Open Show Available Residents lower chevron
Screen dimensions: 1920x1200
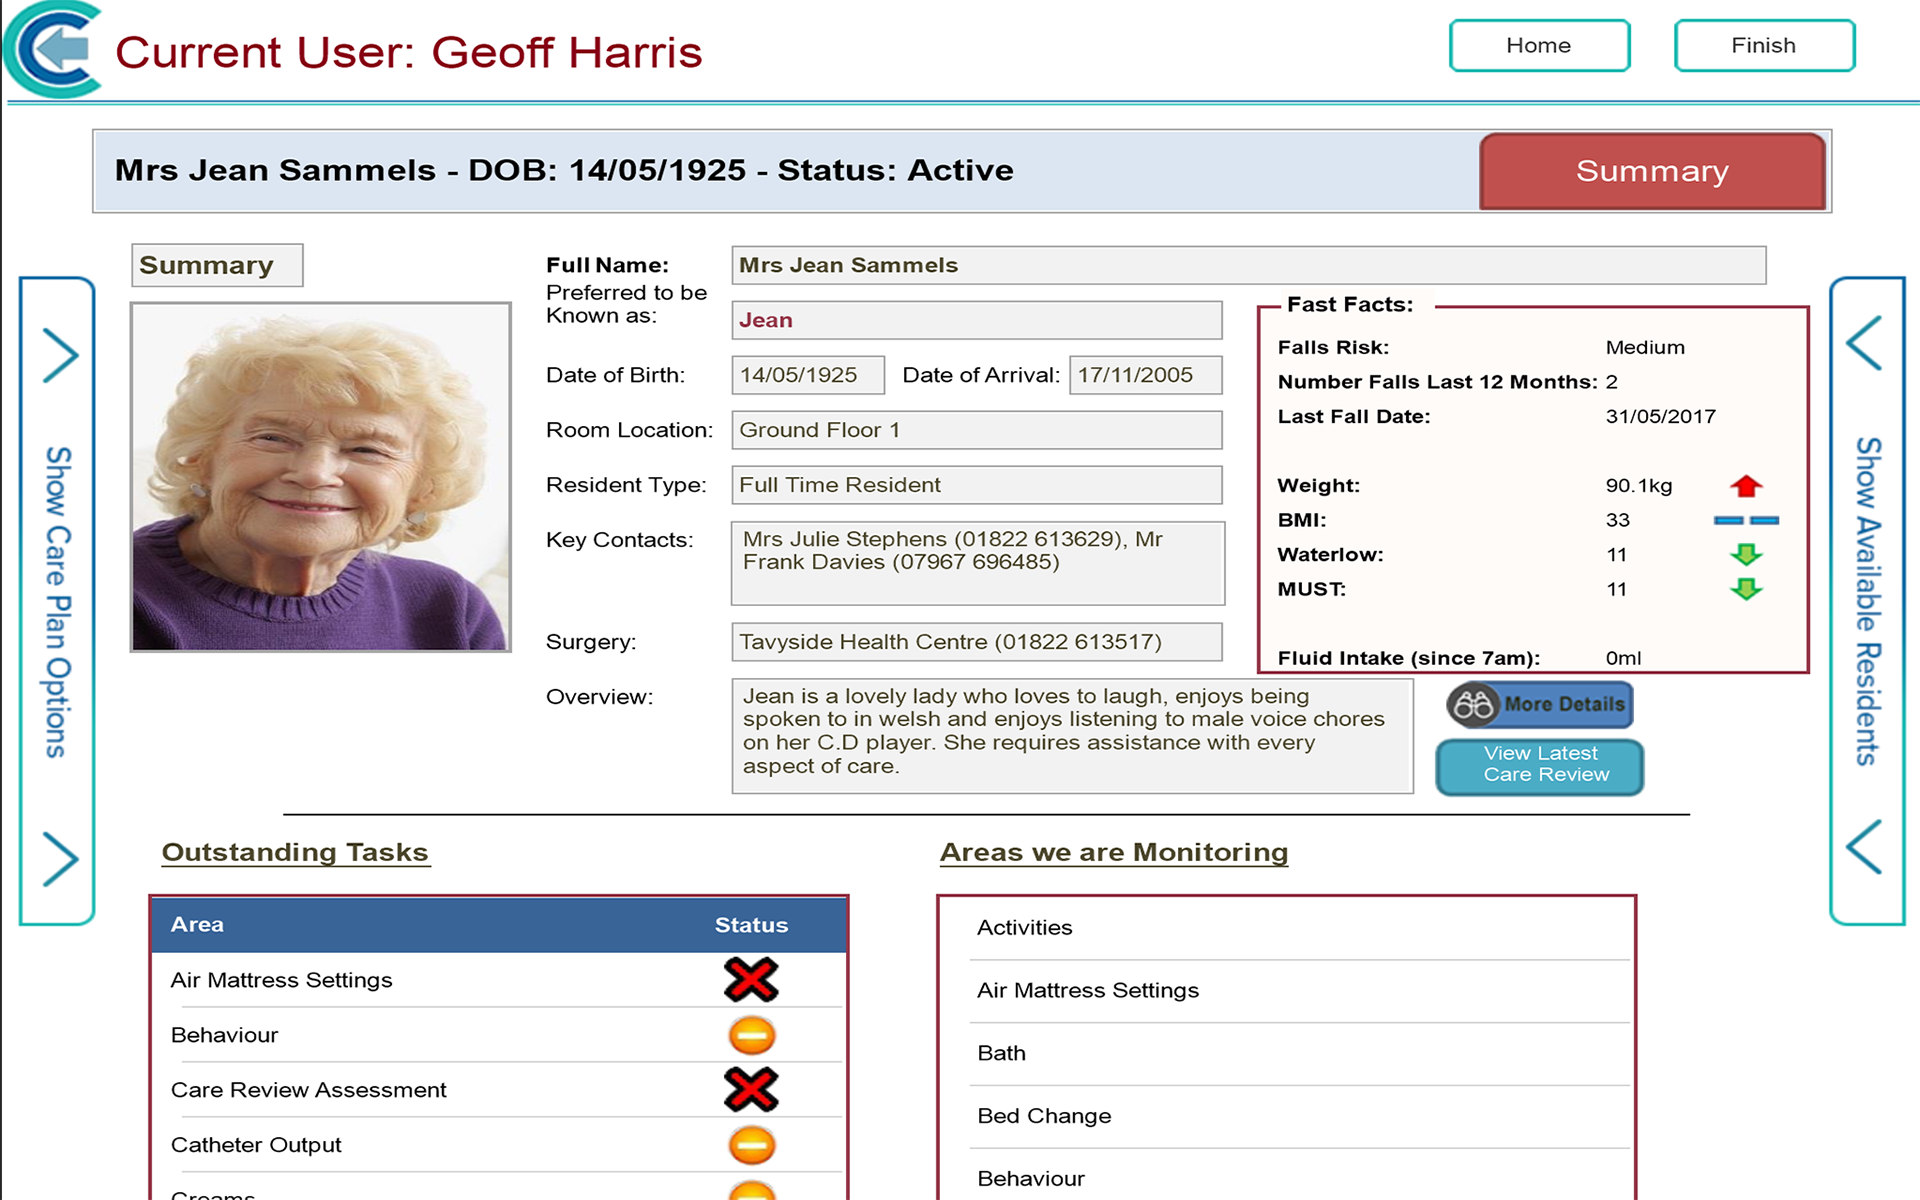point(1864,847)
